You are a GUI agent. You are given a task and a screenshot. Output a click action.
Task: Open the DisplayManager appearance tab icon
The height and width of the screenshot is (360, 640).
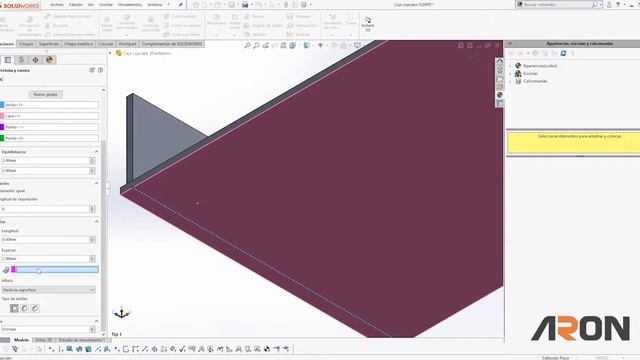[49, 60]
